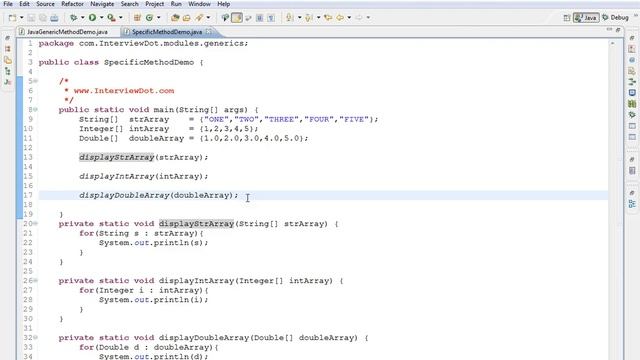Click the editor scrollbar up arrow
This screenshot has width=640, height=360.
(x=613, y=43)
